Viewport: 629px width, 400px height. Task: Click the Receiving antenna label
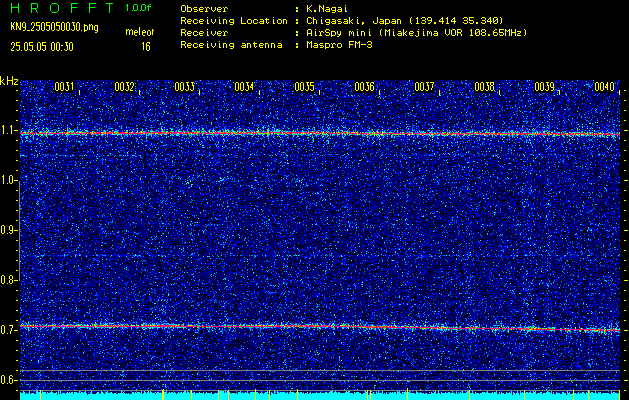coord(231,45)
